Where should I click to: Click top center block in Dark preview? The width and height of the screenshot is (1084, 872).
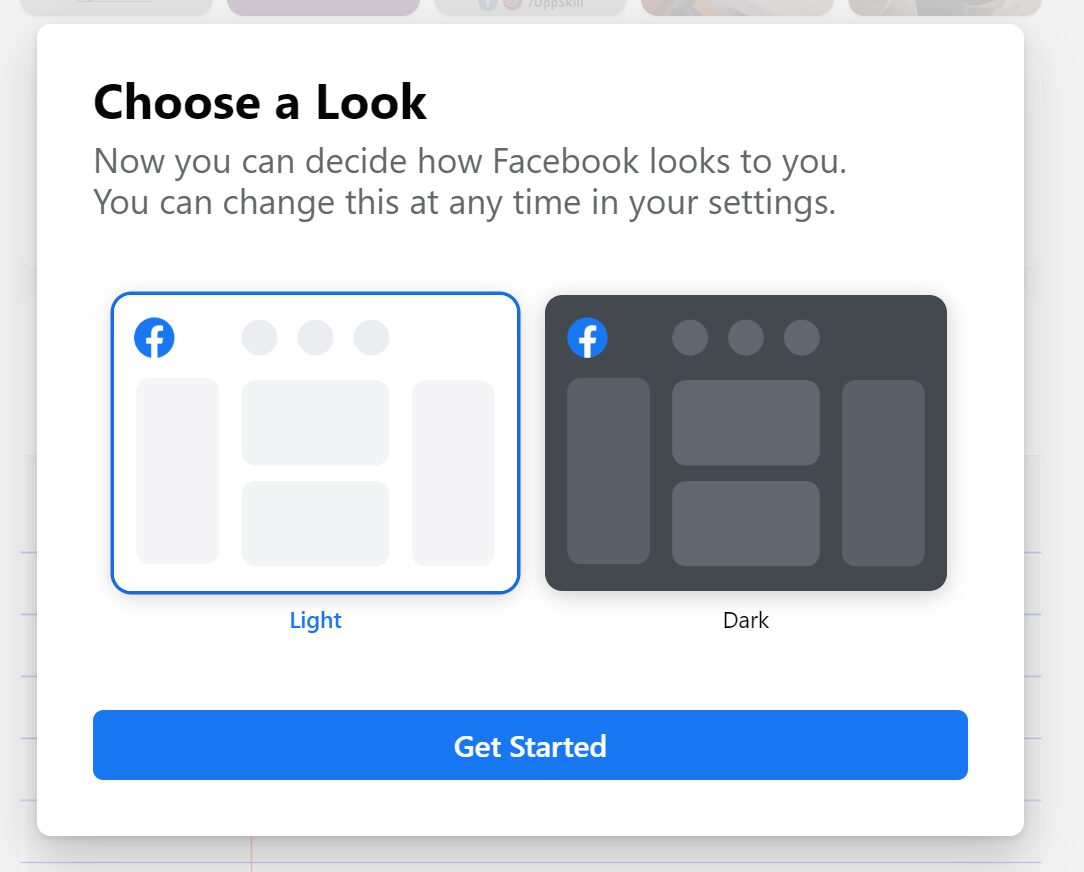(x=746, y=422)
